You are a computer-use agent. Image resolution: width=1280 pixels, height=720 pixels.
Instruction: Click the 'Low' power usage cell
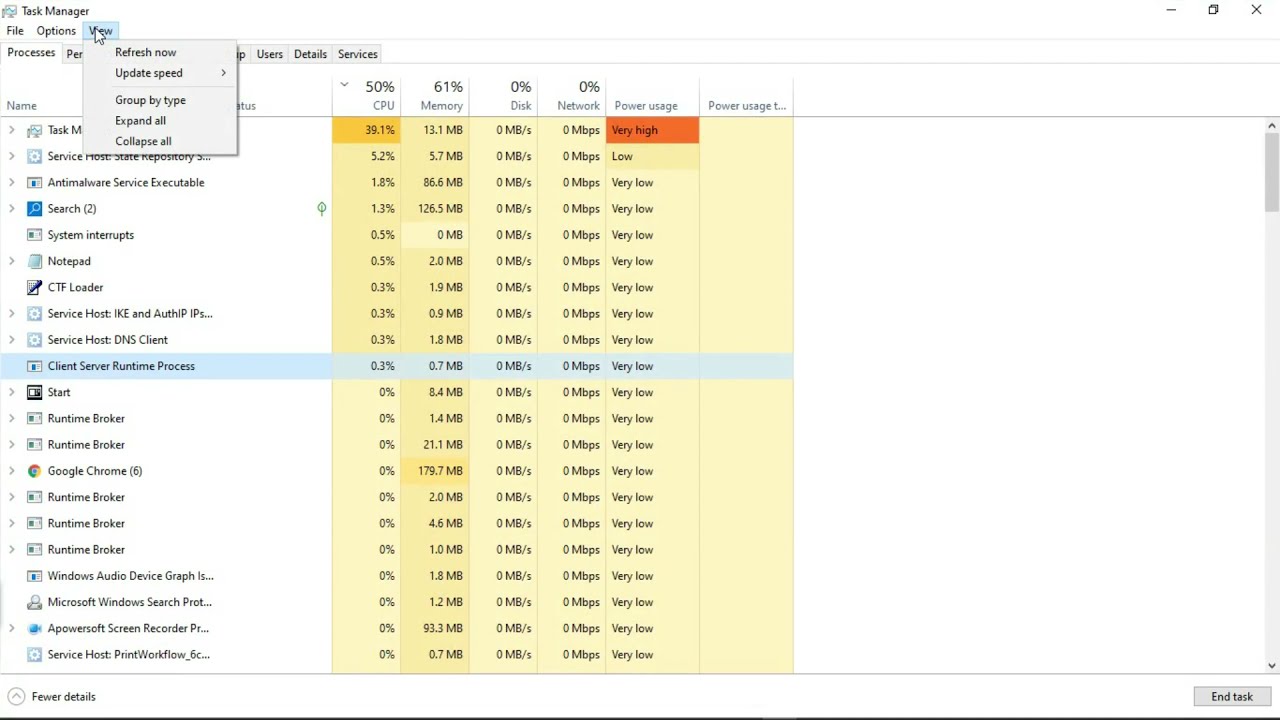tap(652, 156)
